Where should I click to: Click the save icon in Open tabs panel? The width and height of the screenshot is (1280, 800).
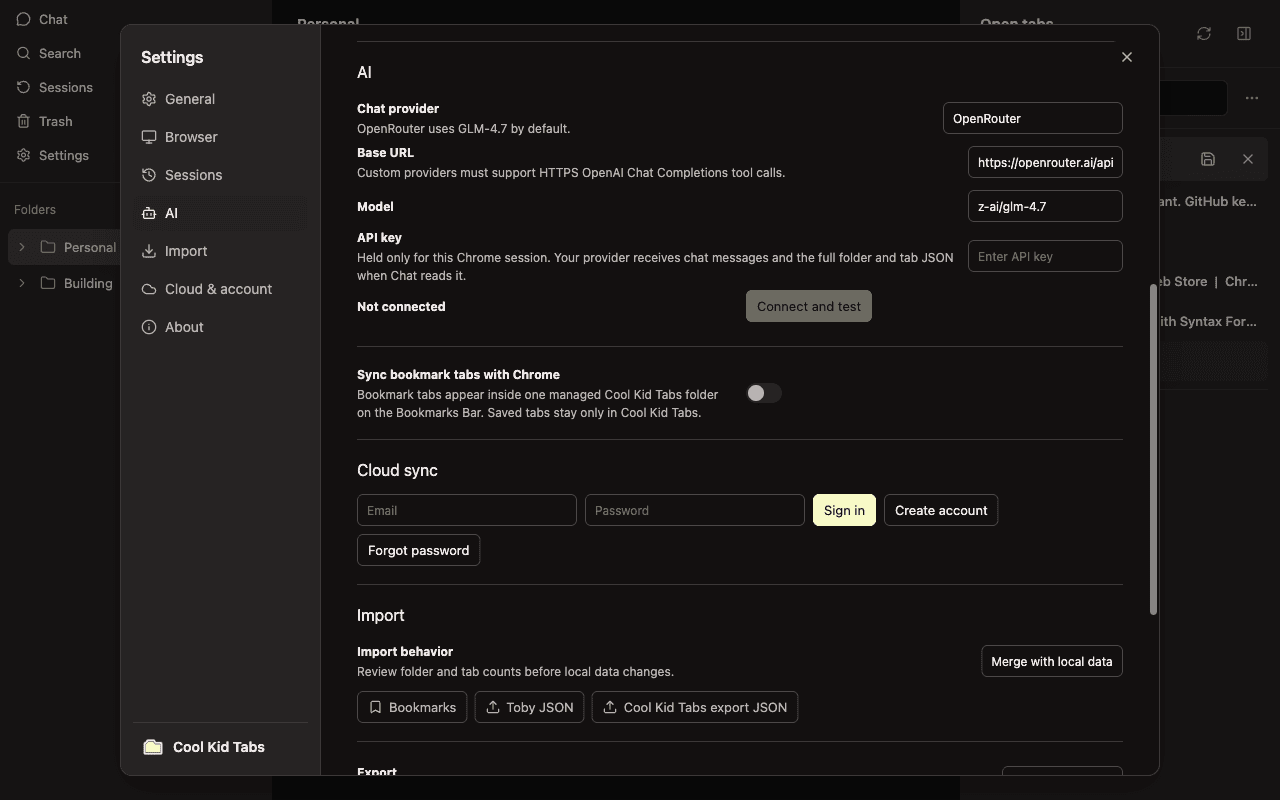[1208, 159]
